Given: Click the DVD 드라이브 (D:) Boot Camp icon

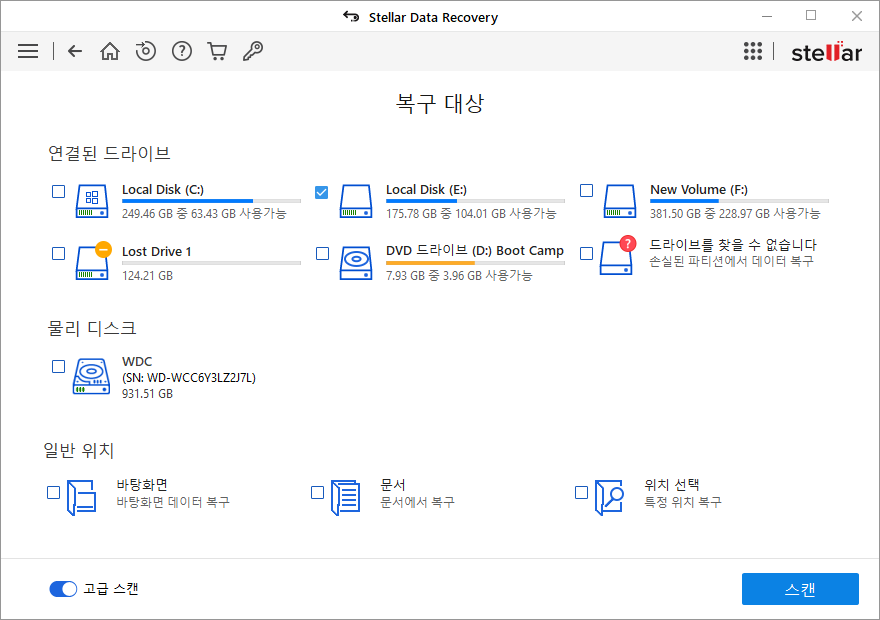Looking at the screenshot, I should pos(355,262).
